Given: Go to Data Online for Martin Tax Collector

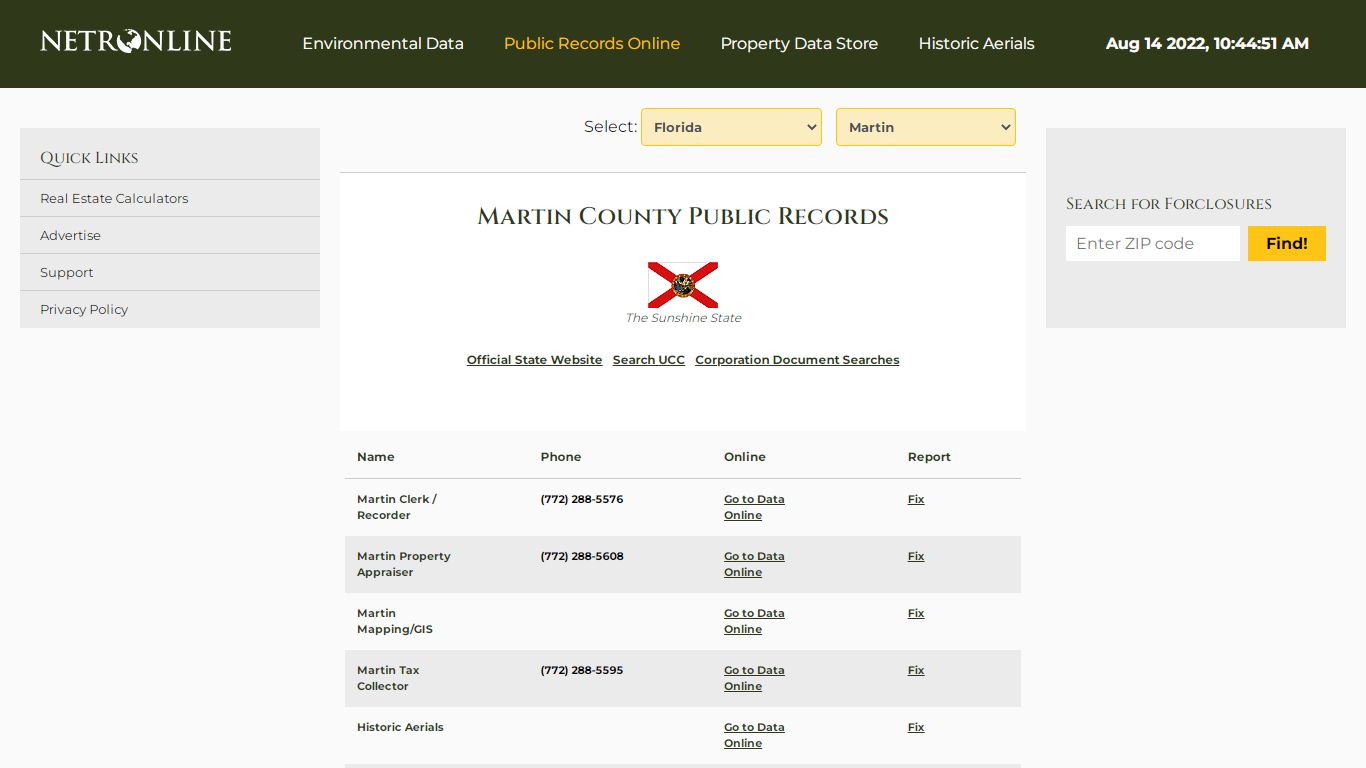Looking at the screenshot, I should (x=754, y=678).
